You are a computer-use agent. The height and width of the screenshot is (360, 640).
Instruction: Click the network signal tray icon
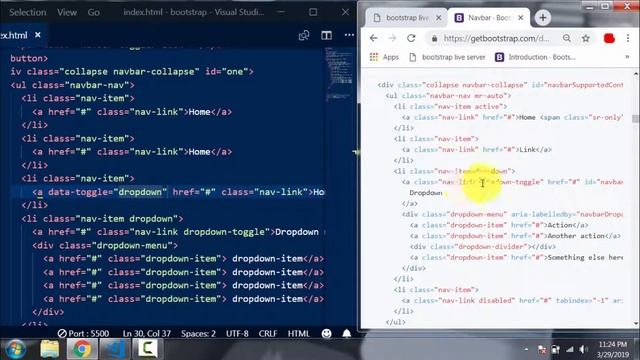pyautogui.click(x=569, y=349)
